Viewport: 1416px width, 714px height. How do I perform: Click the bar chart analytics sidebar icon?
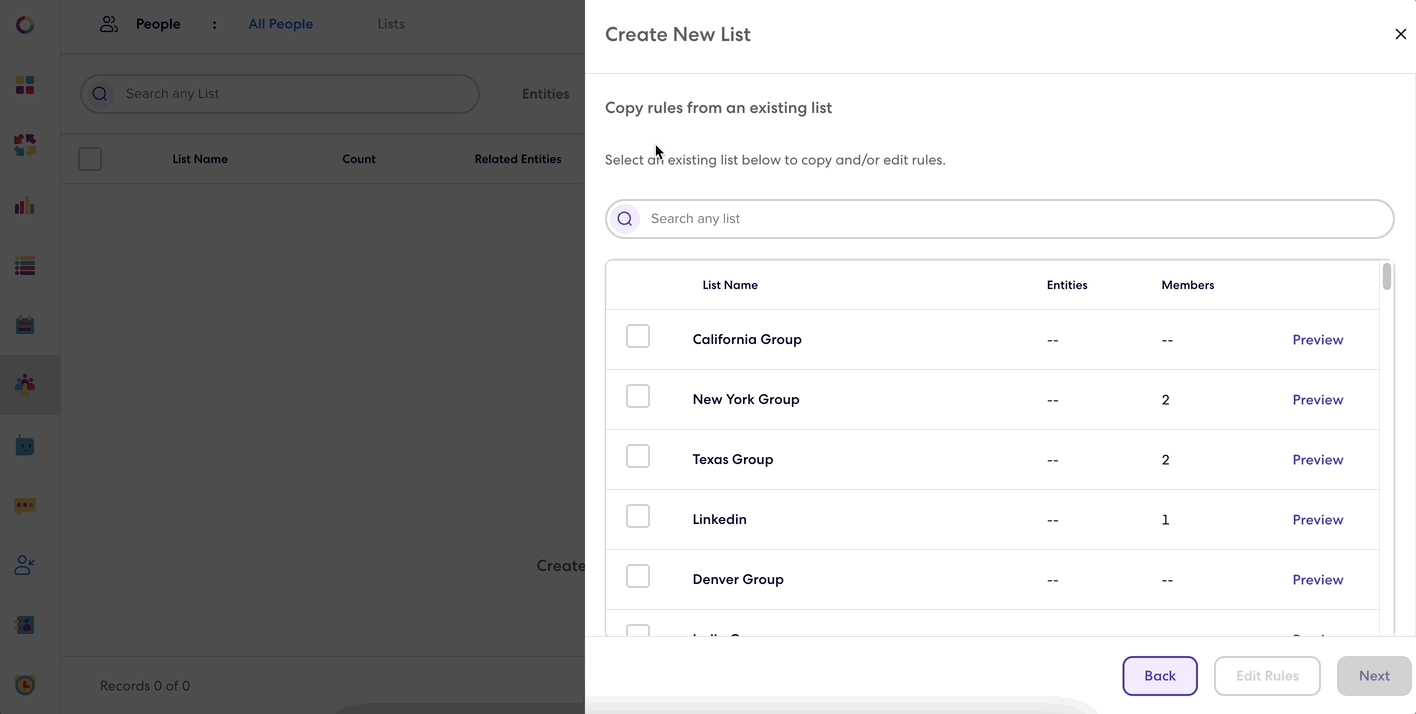pos(25,206)
